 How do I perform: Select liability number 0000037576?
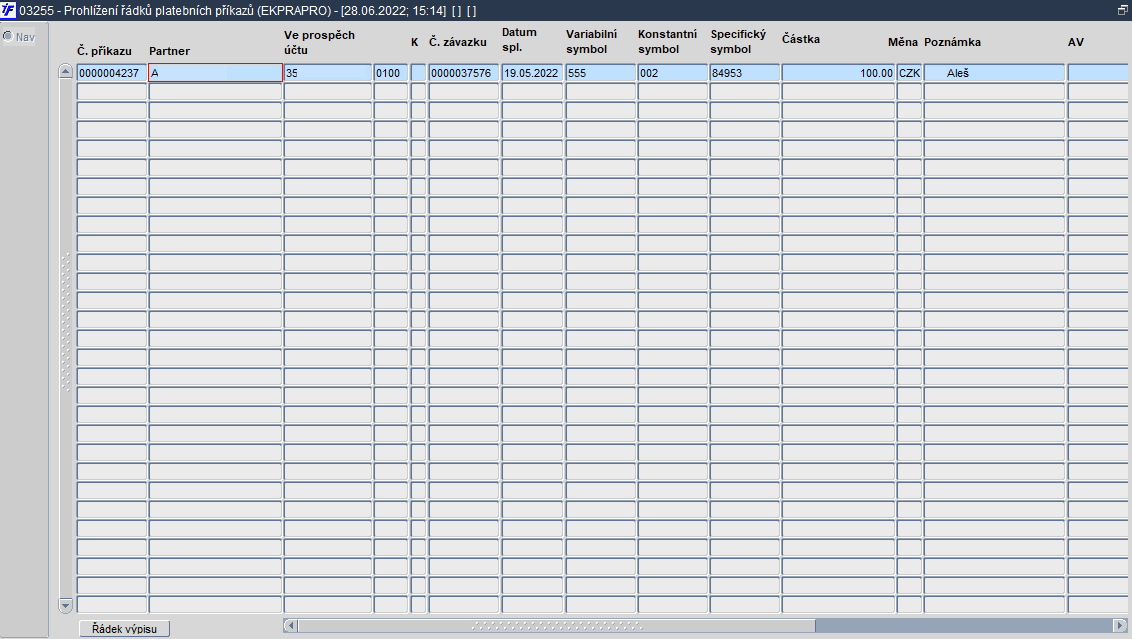pos(463,73)
